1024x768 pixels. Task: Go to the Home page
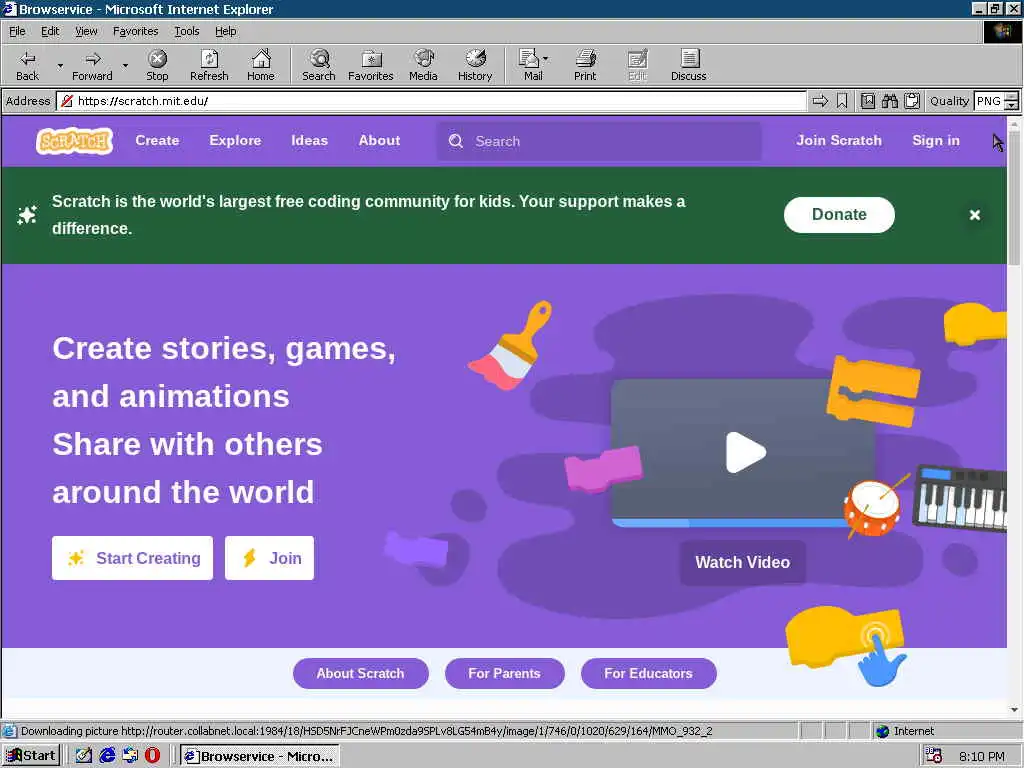pos(261,65)
